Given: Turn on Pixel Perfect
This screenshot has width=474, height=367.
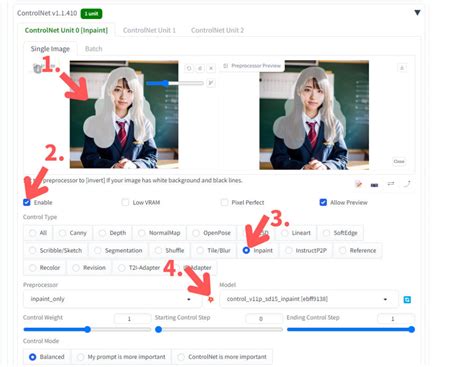Looking at the screenshot, I should [224, 202].
